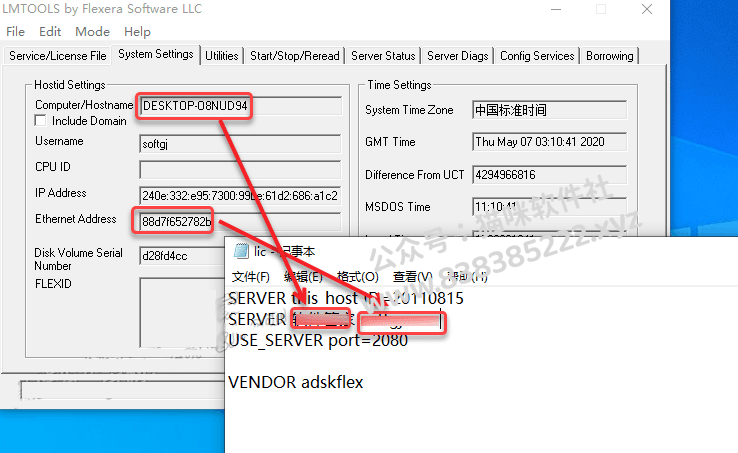Open the Help menu in LMTOOLS
Screen dimensions: 738x453
(x=137, y=32)
